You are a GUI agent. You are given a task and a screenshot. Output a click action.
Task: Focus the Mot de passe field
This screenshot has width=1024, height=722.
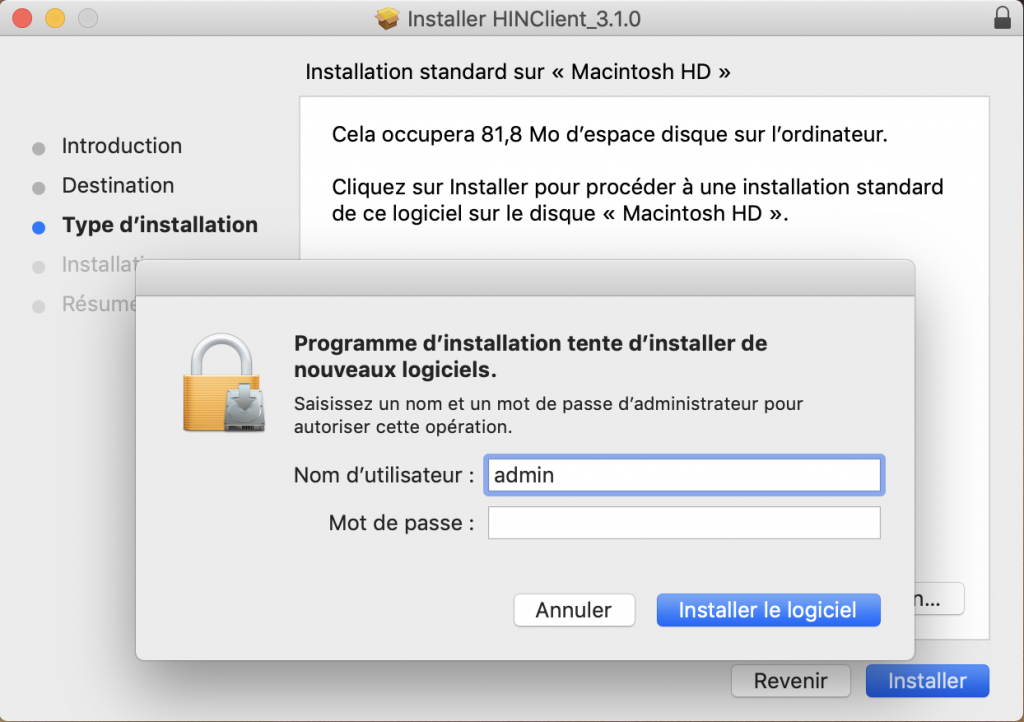click(684, 523)
